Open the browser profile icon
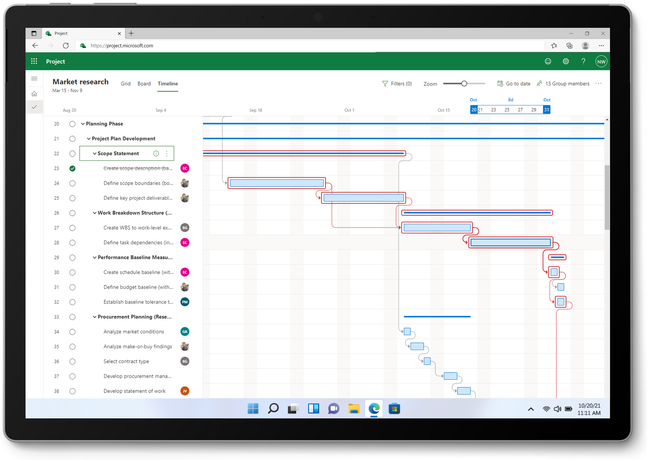 pyautogui.click(x=585, y=46)
